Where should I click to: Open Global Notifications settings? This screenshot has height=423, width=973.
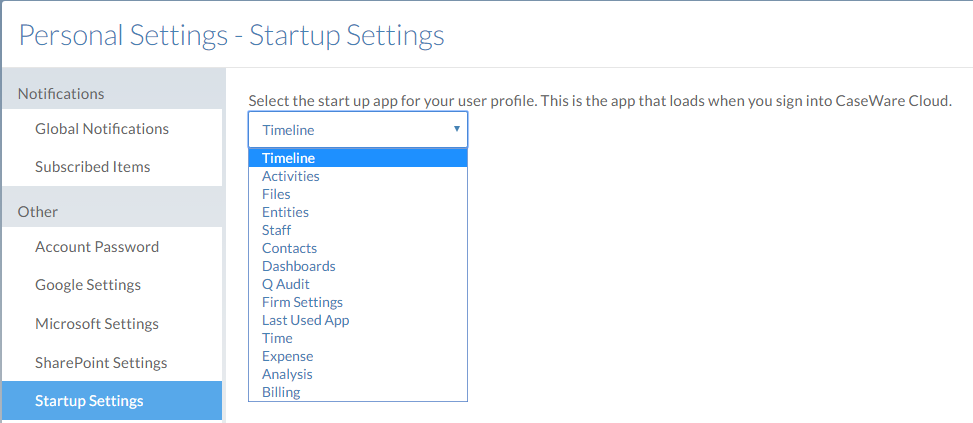coord(102,129)
